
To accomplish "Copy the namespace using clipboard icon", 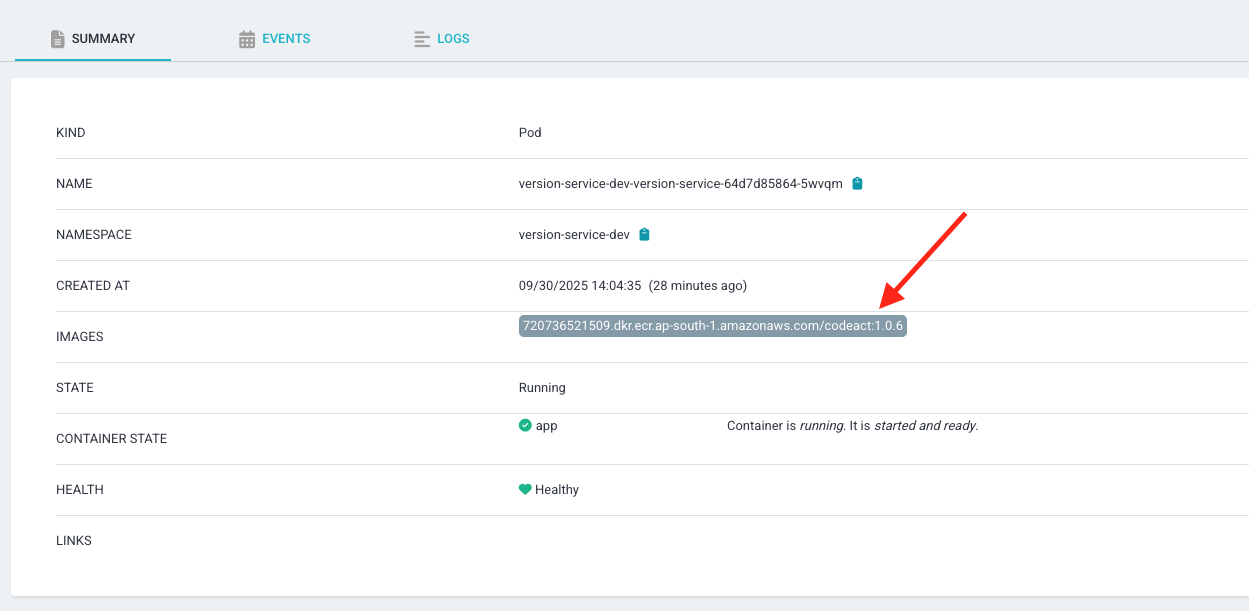I will (x=644, y=235).
